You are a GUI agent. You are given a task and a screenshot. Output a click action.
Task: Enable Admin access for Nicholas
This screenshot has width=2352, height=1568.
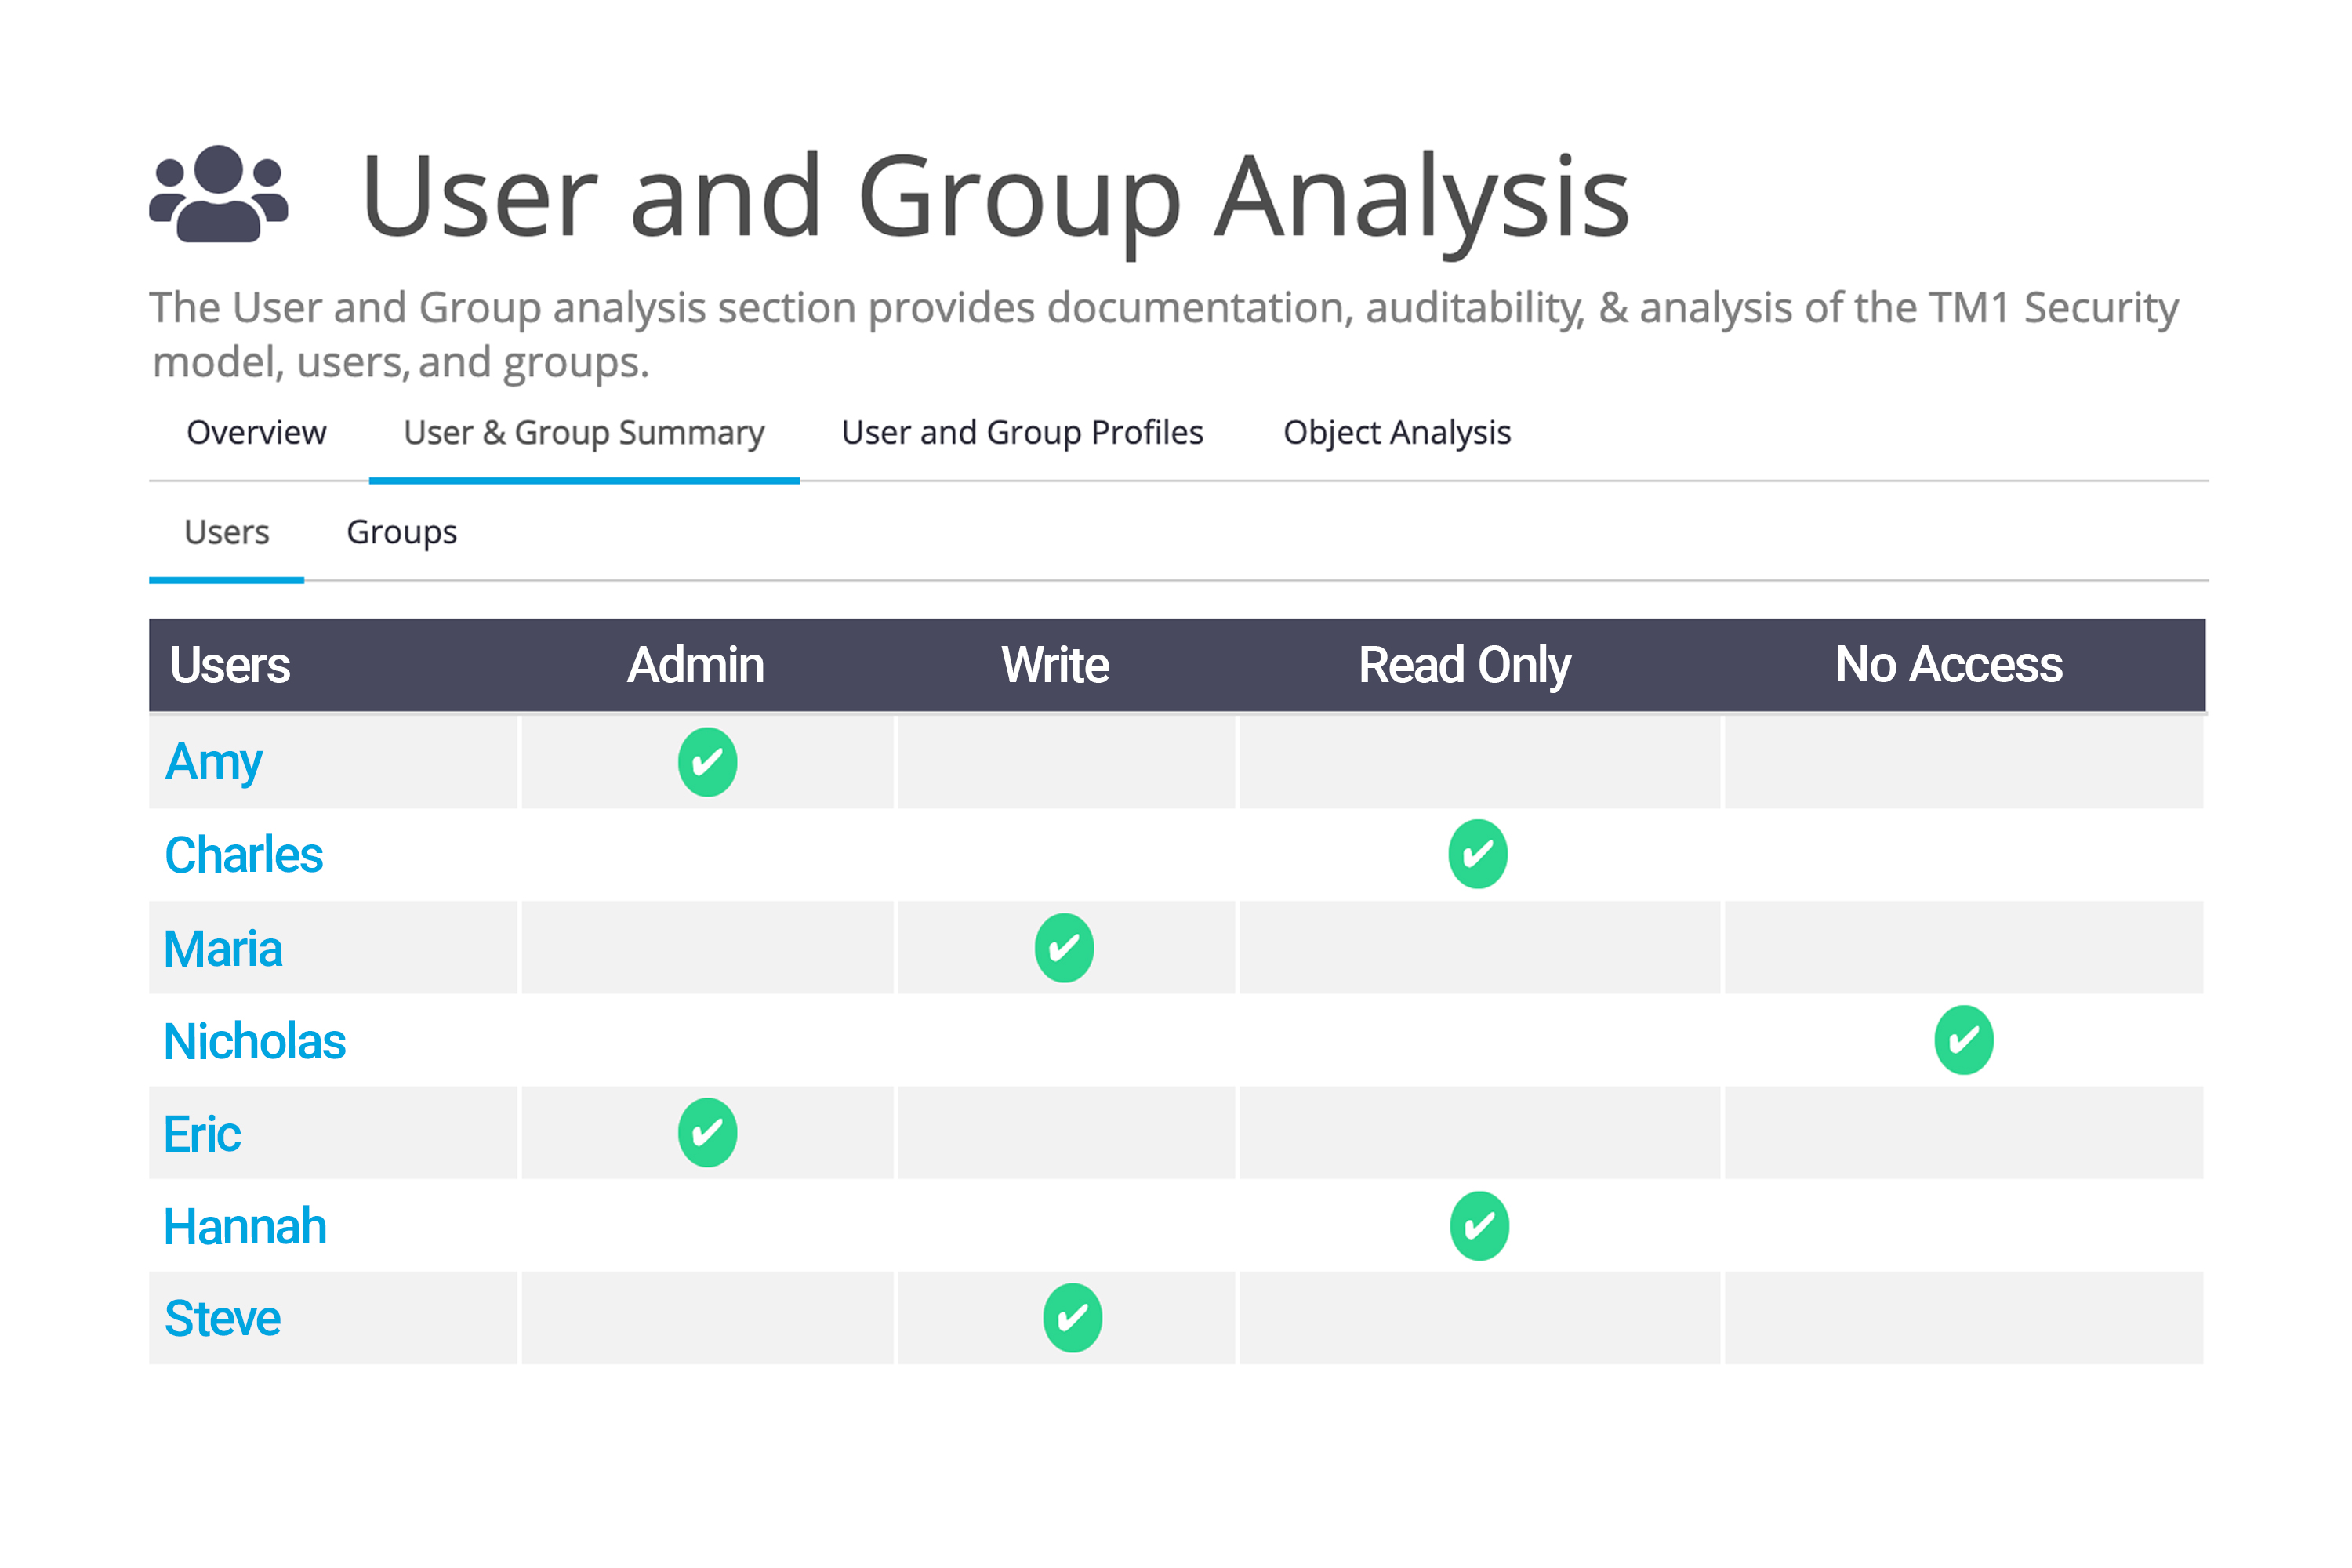[x=709, y=1041]
